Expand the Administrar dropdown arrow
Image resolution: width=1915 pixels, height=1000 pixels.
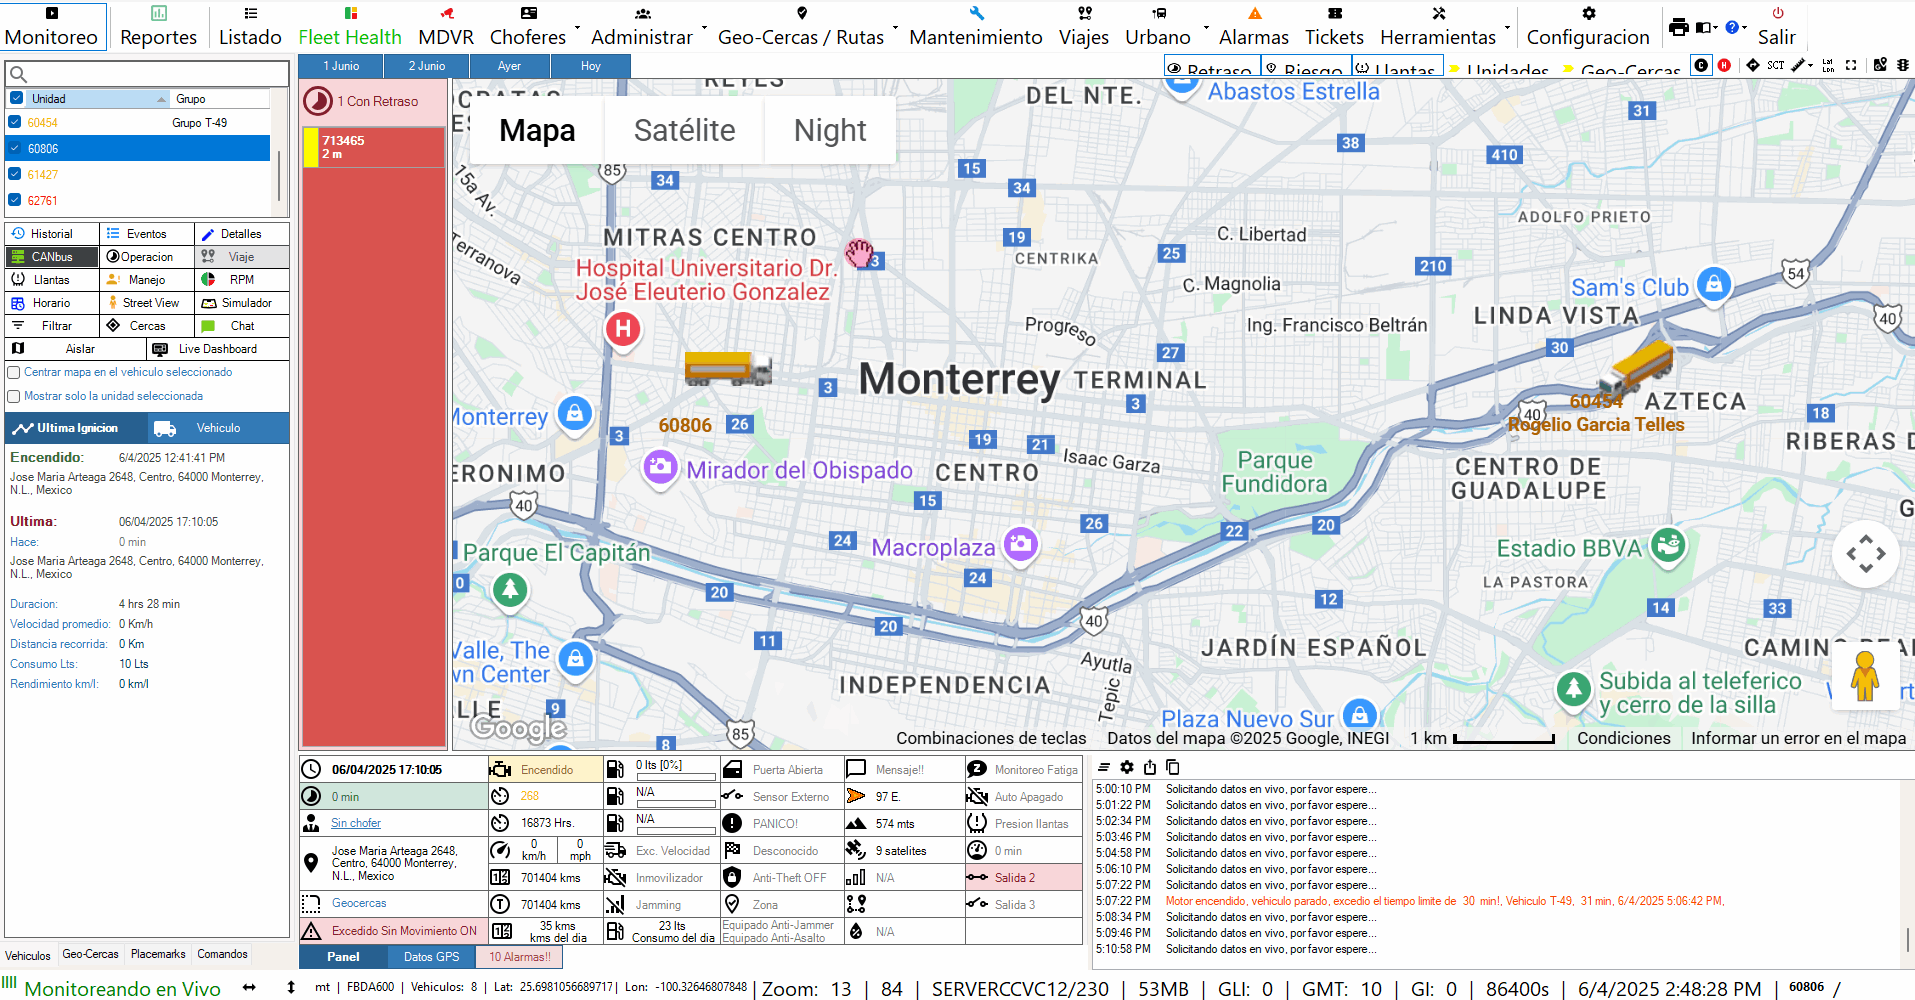point(704,27)
